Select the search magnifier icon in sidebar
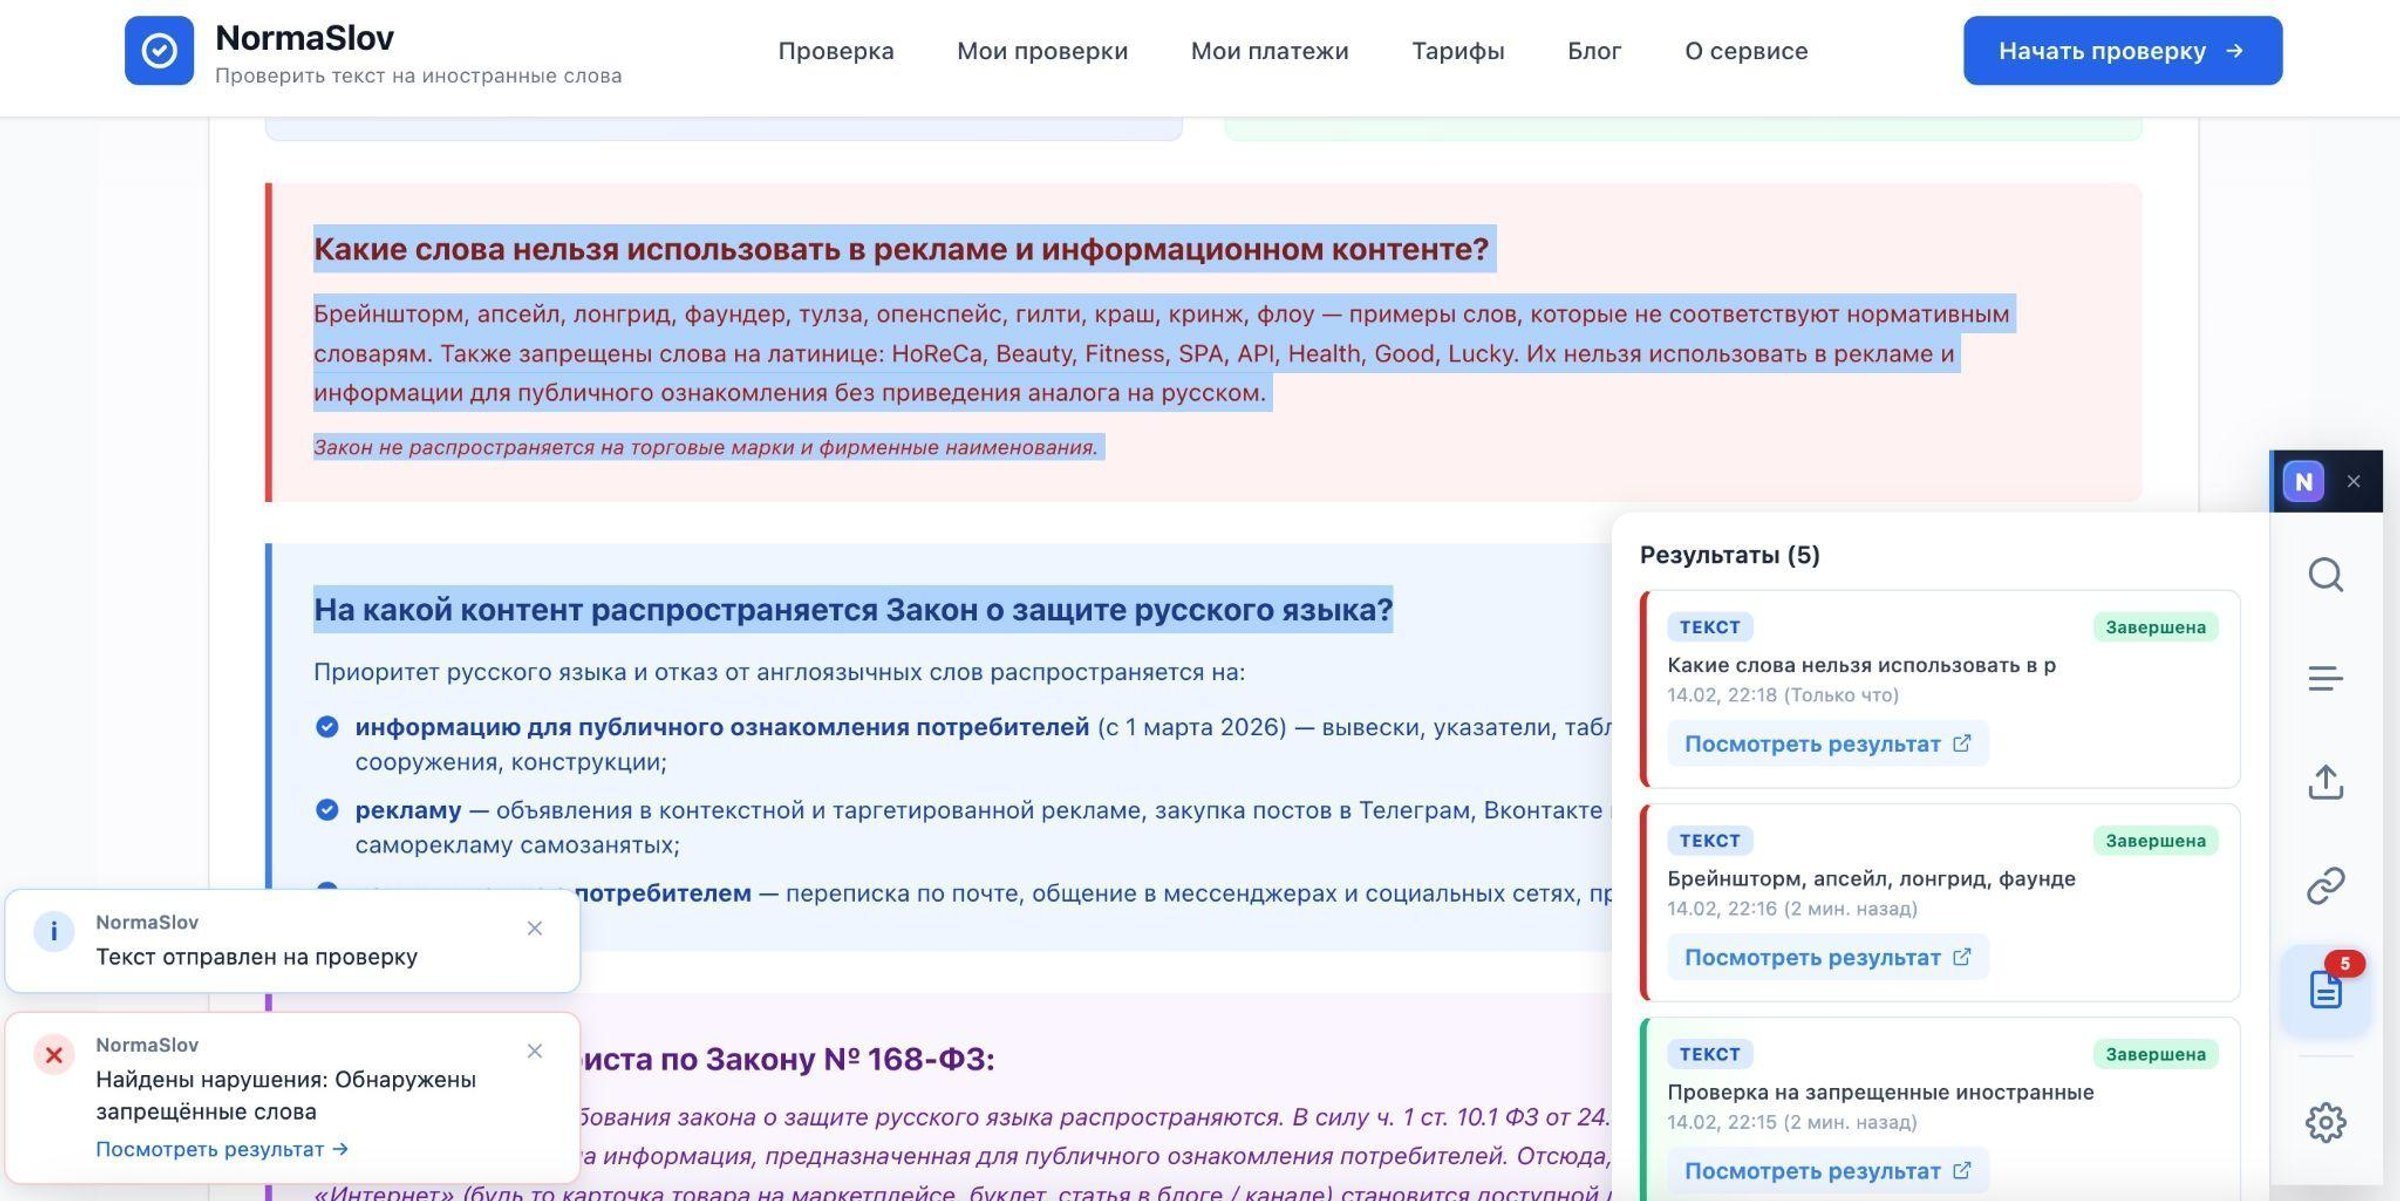The height and width of the screenshot is (1201, 2400). (2325, 575)
